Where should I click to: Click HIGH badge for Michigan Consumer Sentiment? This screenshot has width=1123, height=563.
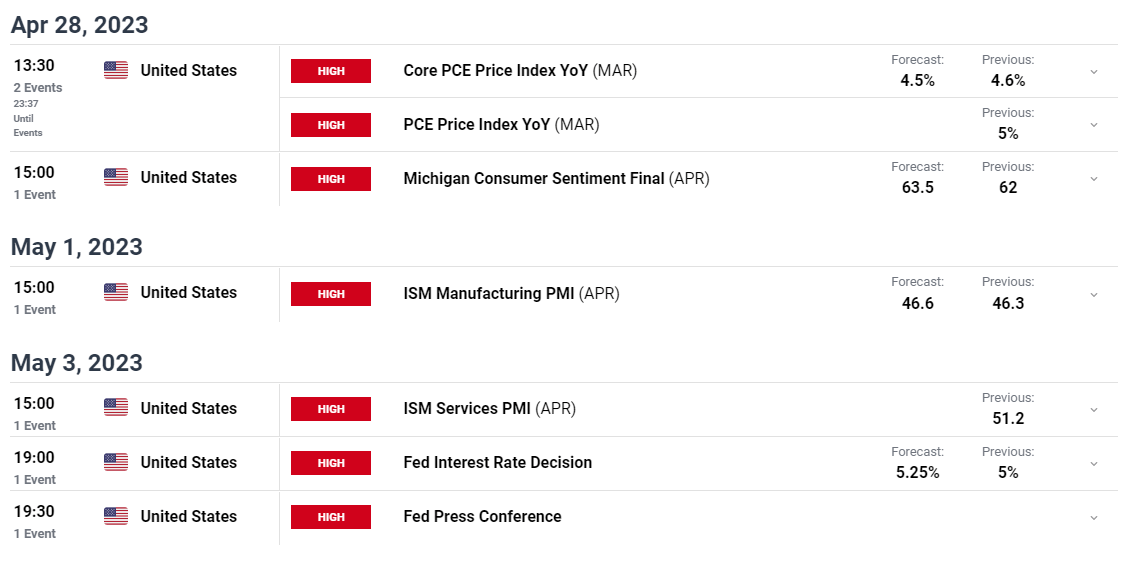coord(331,179)
